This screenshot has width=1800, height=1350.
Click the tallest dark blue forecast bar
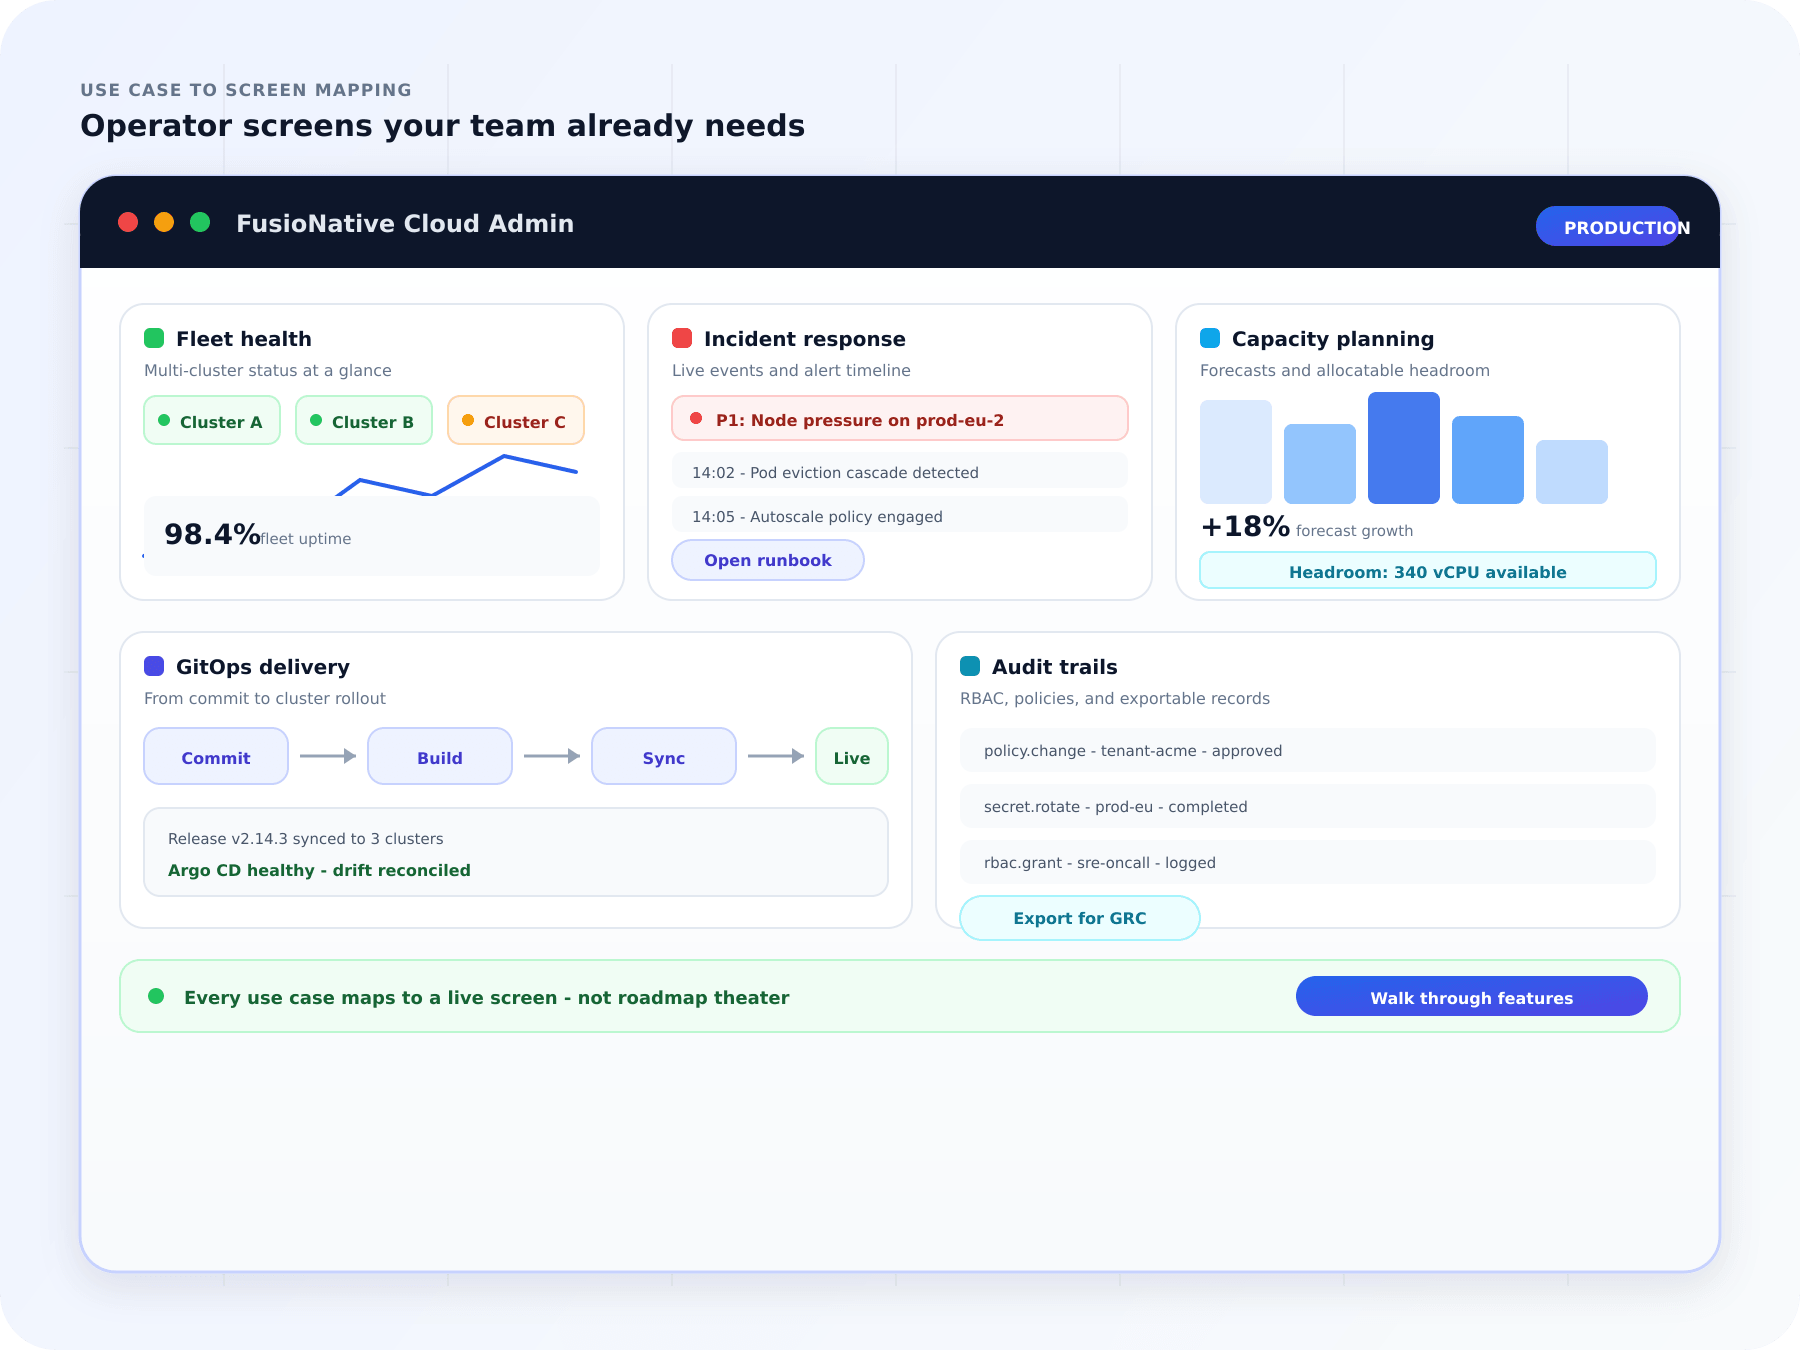tap(1404, 448)
